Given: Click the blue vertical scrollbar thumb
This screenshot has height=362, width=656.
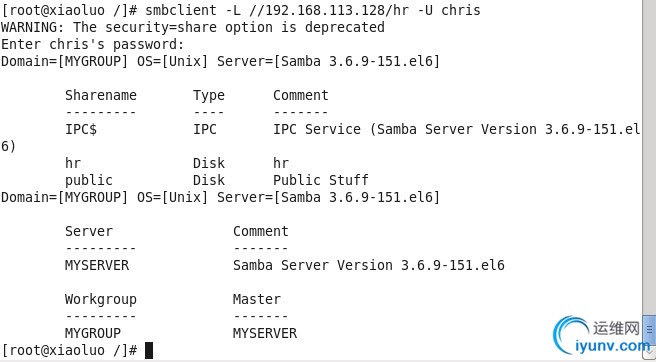Looking at the screenshot, I should (x=650, y=330).
